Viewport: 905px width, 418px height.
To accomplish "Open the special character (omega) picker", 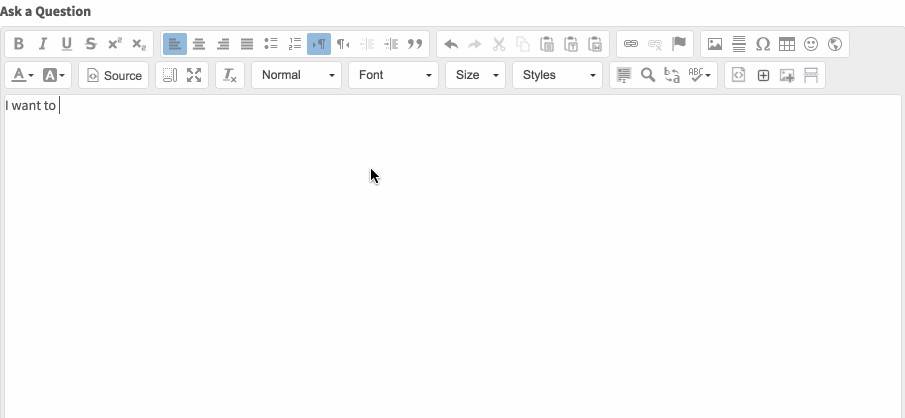I will pyautogui.click(x=763, y=44).
